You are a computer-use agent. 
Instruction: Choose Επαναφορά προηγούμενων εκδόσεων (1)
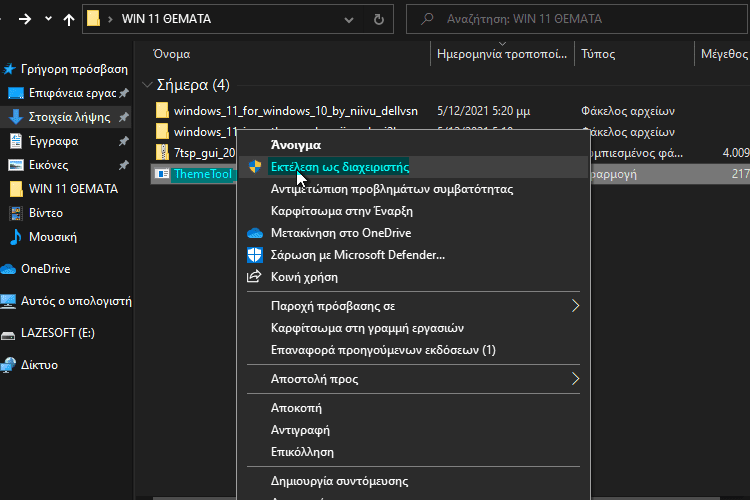click(x=383, y=350)
